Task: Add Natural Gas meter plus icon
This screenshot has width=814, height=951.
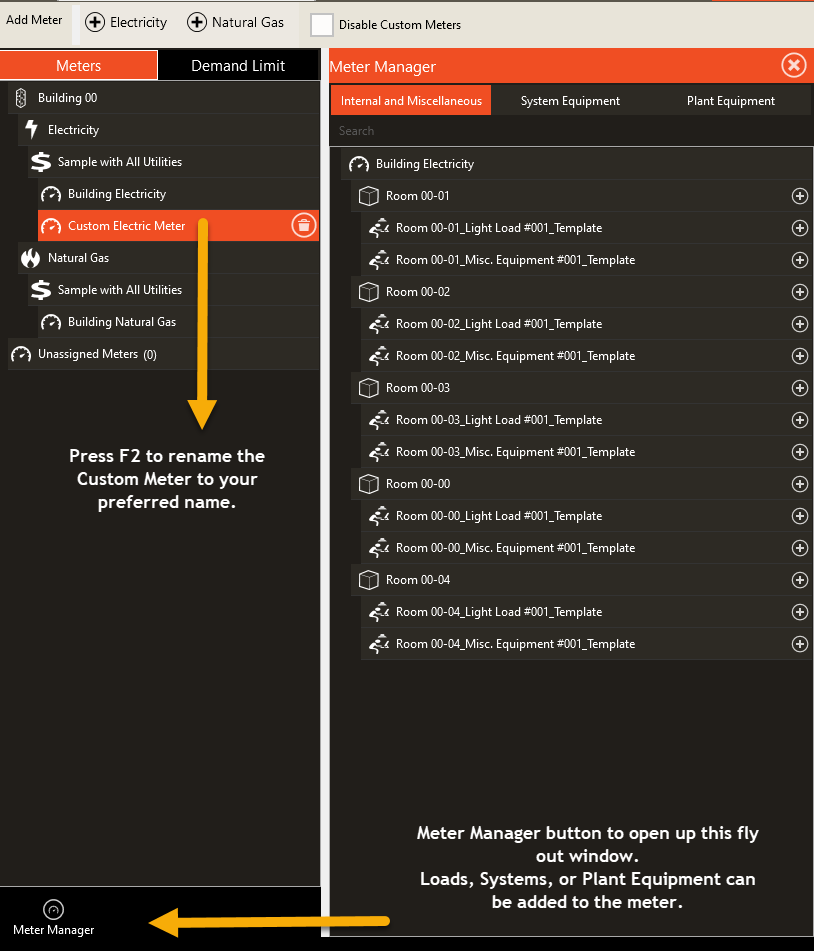Action: 197,22
